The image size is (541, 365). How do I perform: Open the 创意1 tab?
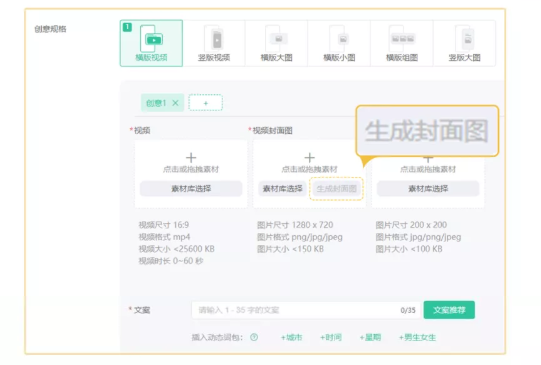tap(156, 103)
